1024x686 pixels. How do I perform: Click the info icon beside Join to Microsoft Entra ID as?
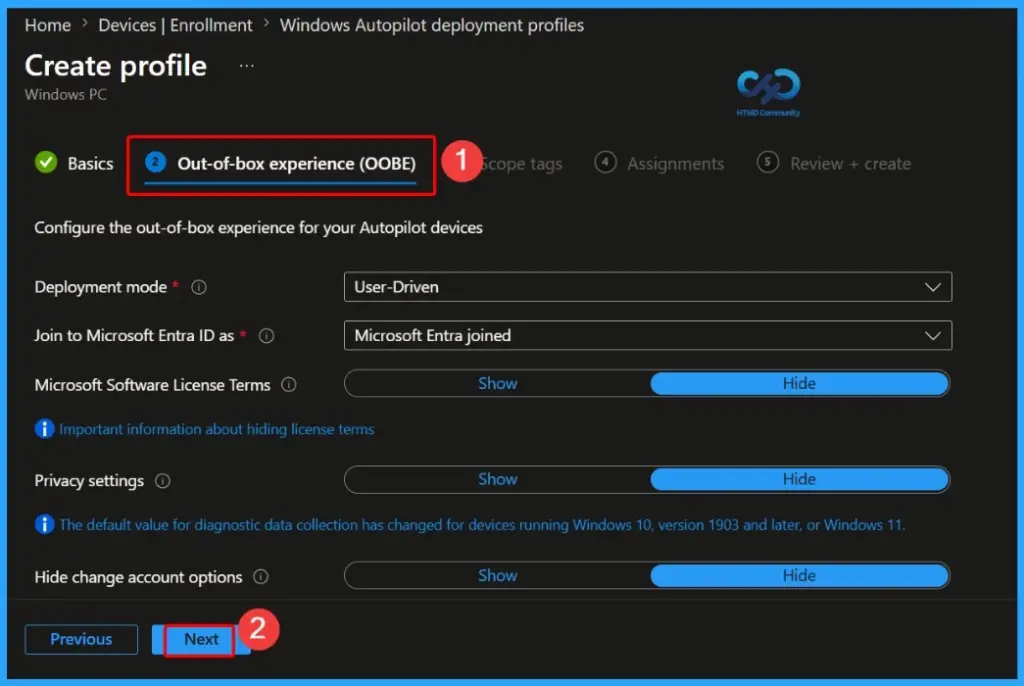coord(266,336)
